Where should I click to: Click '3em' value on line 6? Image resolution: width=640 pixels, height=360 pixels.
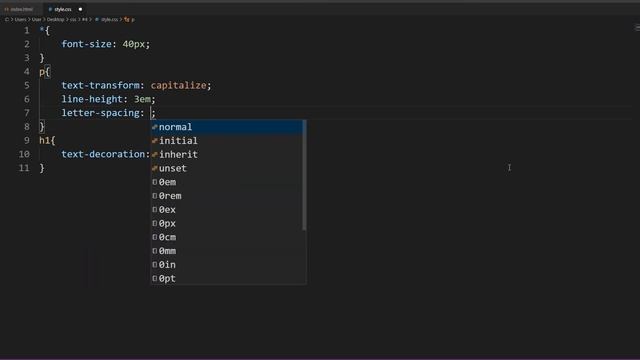point(142,99)
